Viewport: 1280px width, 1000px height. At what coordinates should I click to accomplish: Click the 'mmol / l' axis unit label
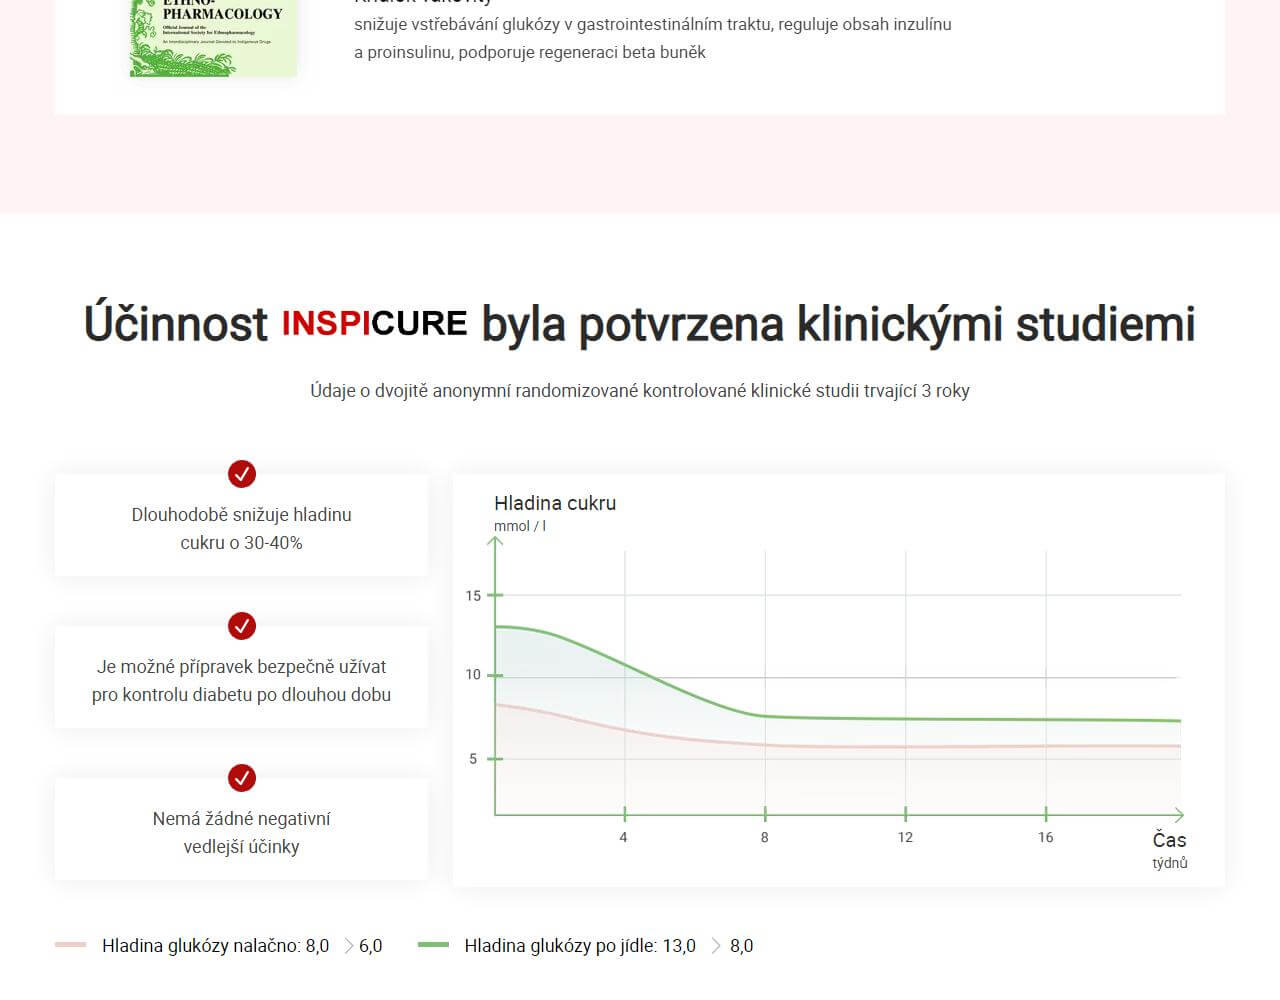(x=520, y=526)
